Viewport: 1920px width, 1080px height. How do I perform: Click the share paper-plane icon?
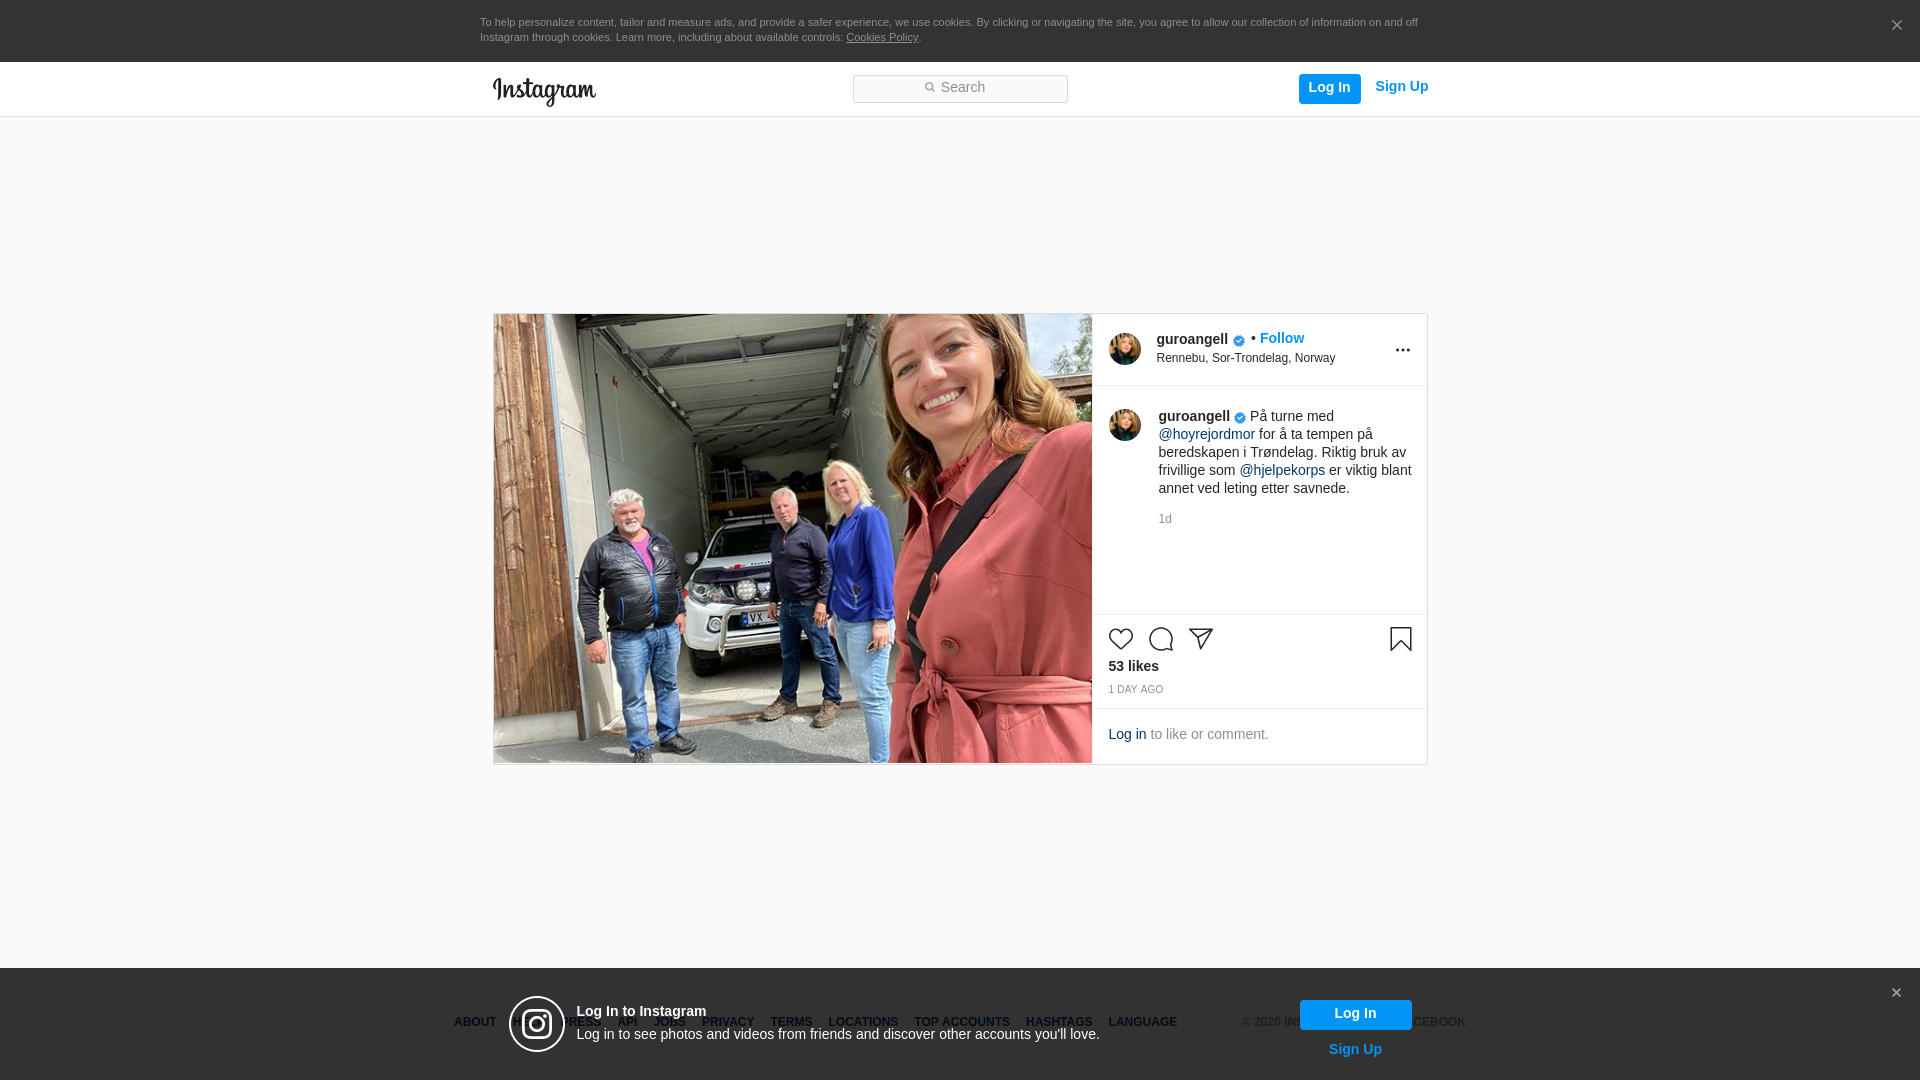(x=1201, y=639)
